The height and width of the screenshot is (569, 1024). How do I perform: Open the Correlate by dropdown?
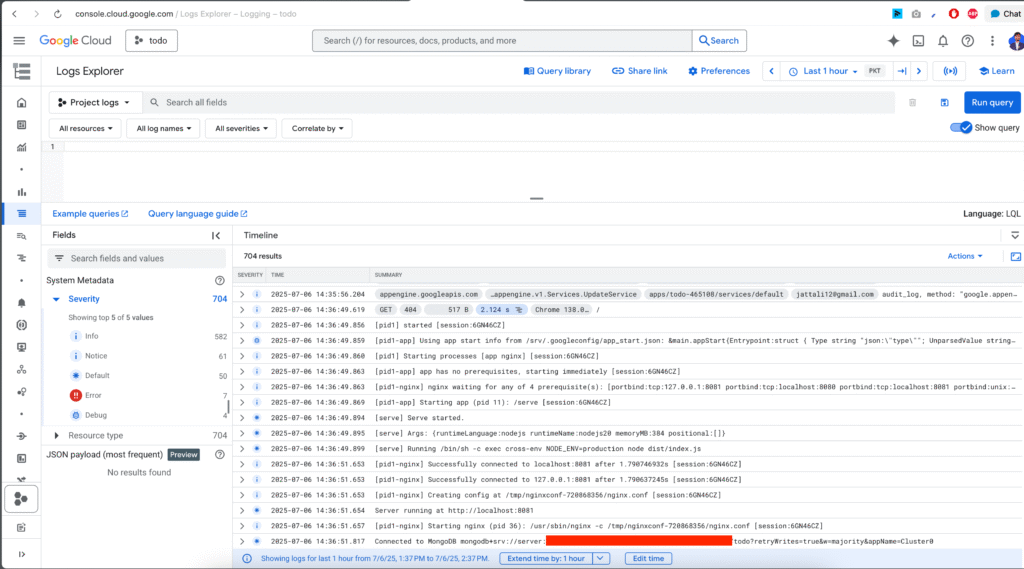coord(317,129)
